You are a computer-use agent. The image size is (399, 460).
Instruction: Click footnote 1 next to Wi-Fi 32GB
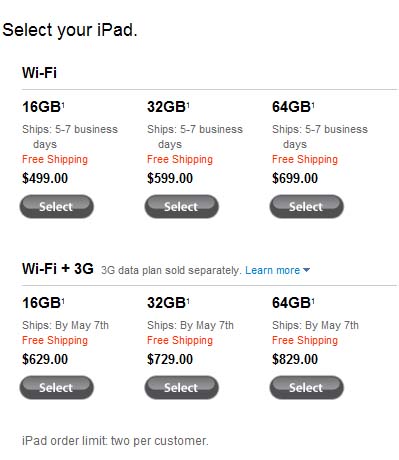click(x=188, y=105)
